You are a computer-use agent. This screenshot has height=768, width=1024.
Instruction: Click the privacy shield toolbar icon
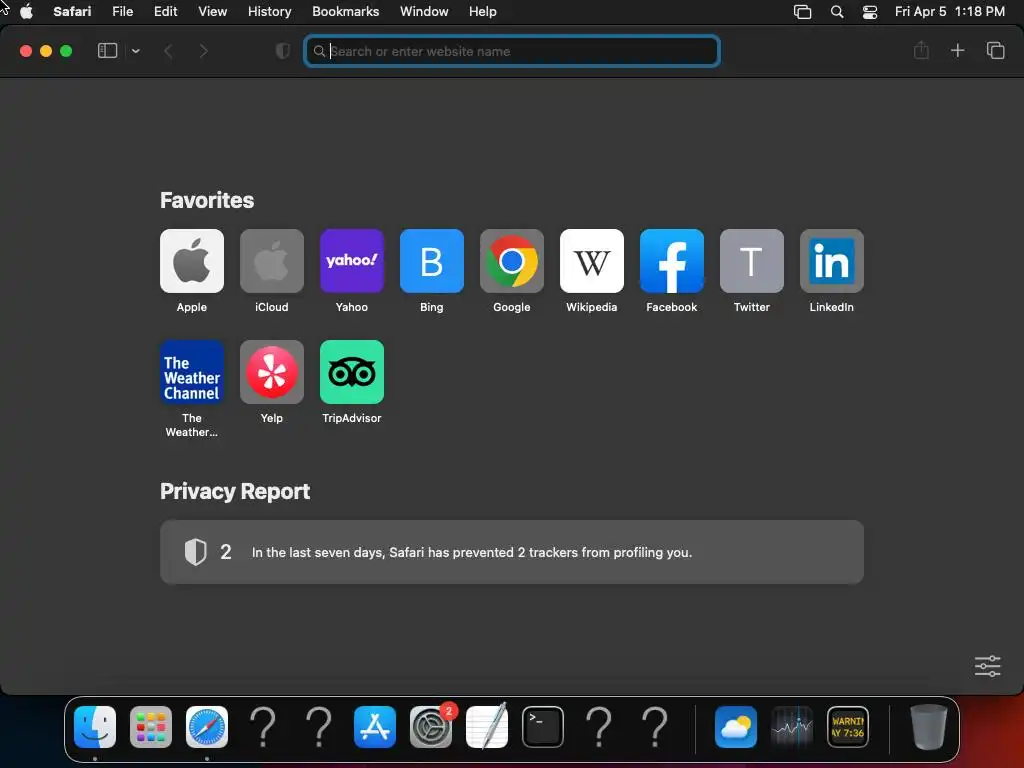click(282, 51)
